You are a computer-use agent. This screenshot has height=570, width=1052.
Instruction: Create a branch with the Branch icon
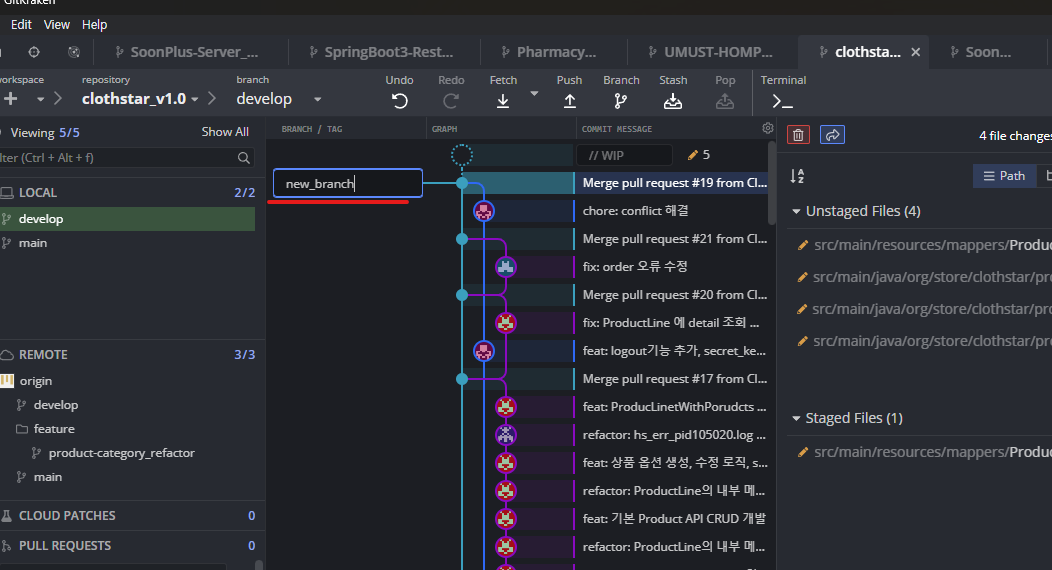(621, 101)
